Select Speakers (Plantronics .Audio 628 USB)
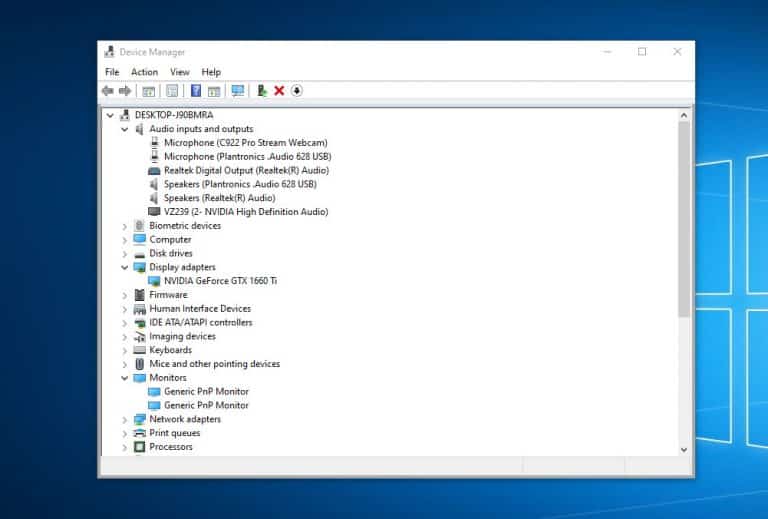 pos(240,184)
